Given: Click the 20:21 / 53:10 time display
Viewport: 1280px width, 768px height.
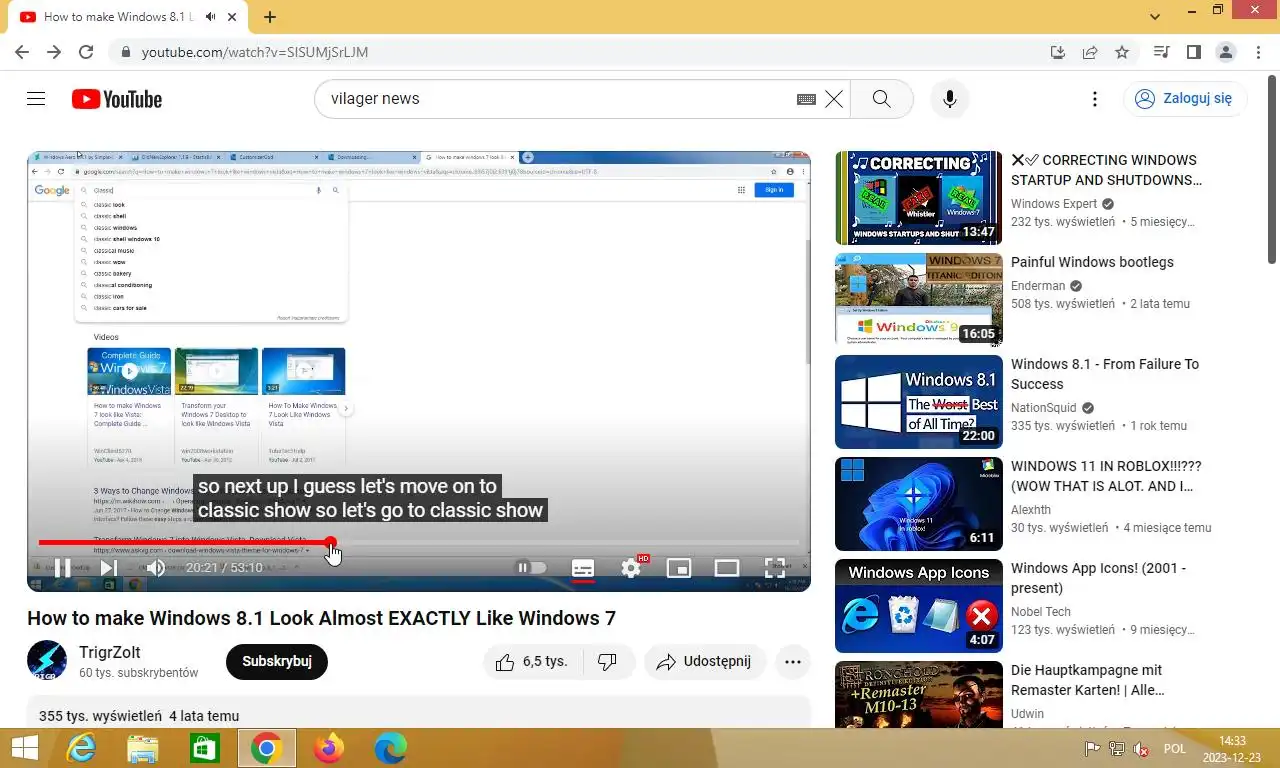Looking at the screenshot, I should pos(224,568).
